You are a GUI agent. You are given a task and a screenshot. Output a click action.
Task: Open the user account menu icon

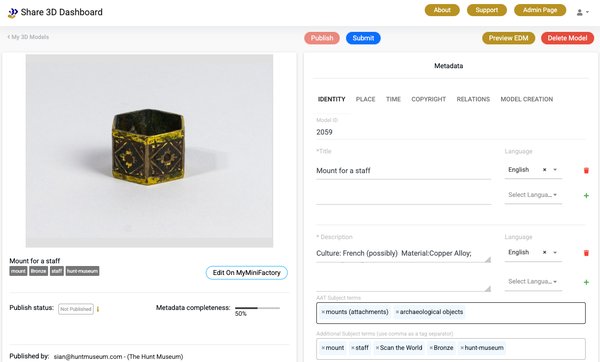[x=582, y=12]
